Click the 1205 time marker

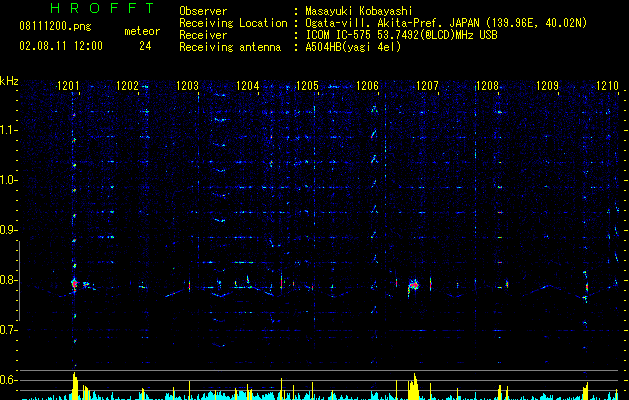[x=307, y=86]
